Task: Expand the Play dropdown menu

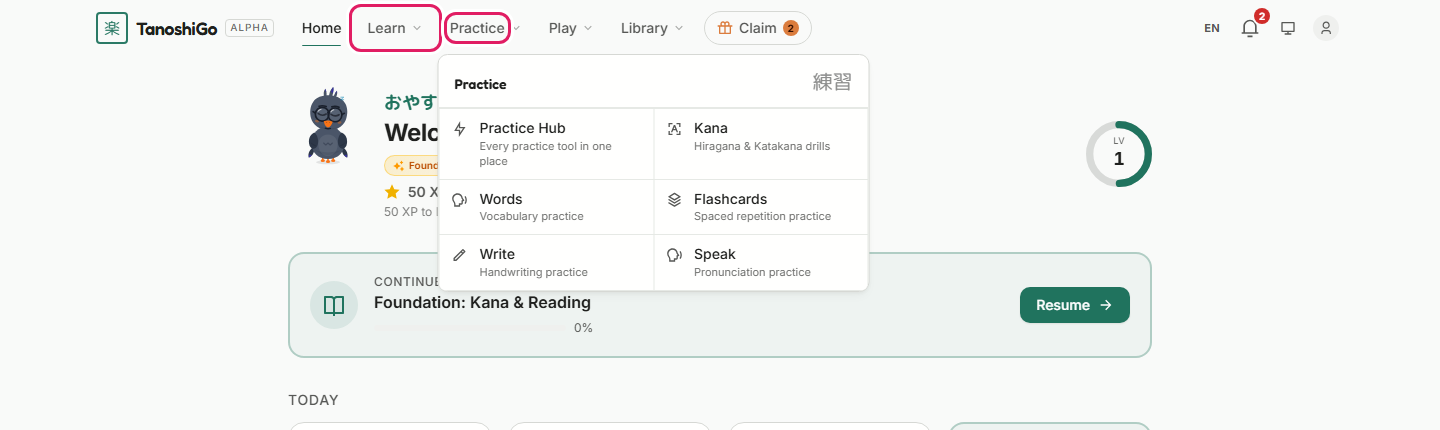Action: click(570, 28)
